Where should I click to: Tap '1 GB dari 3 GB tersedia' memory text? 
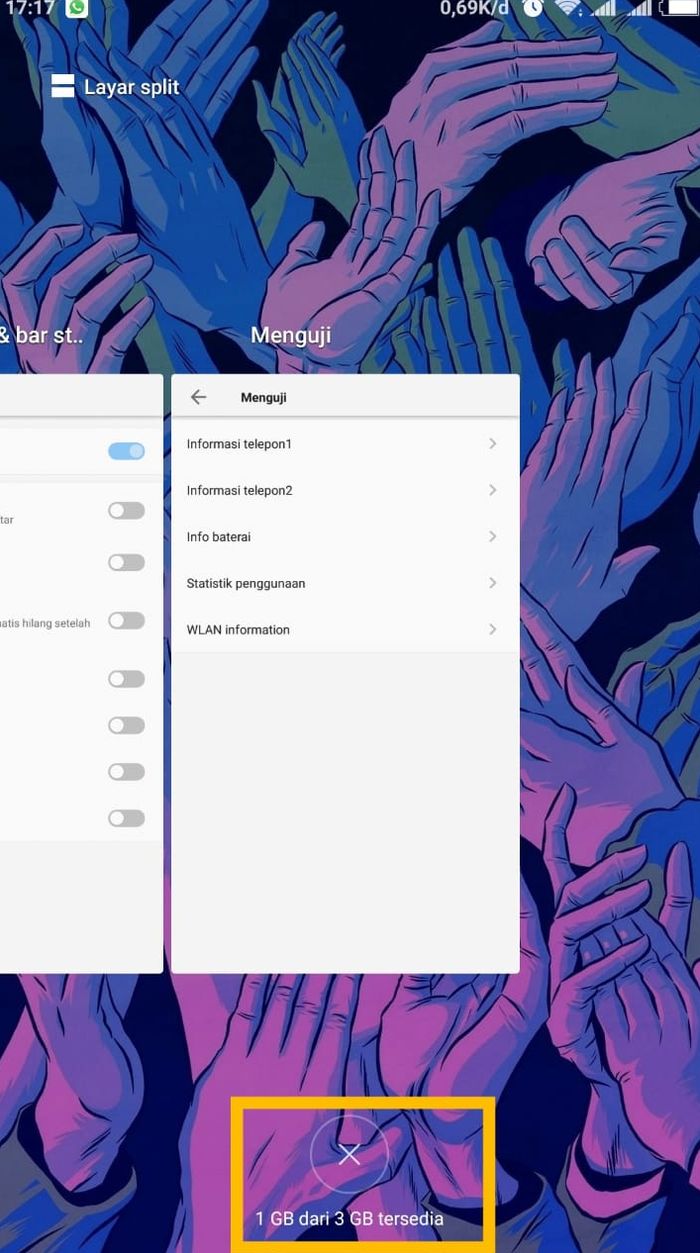pos(349,1219)
